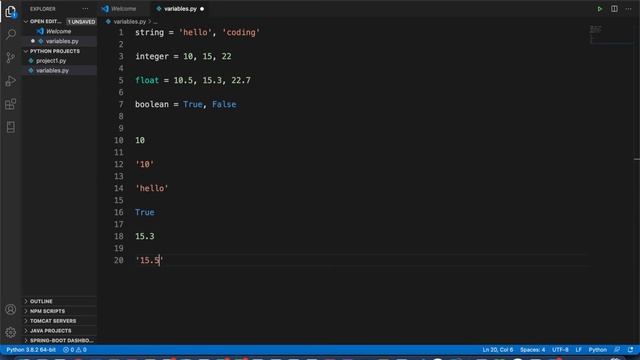Click the editor vertical scrollbar marker
This screenshot has width=640, height=360.
tap(637, 159)
